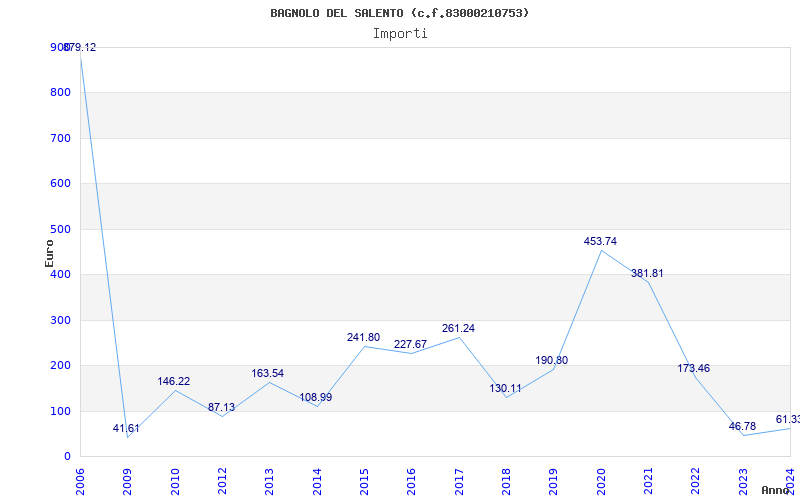The image size is (800, 500).
Task: Select the 453.74 peak data label
Action: pos(601,241)
